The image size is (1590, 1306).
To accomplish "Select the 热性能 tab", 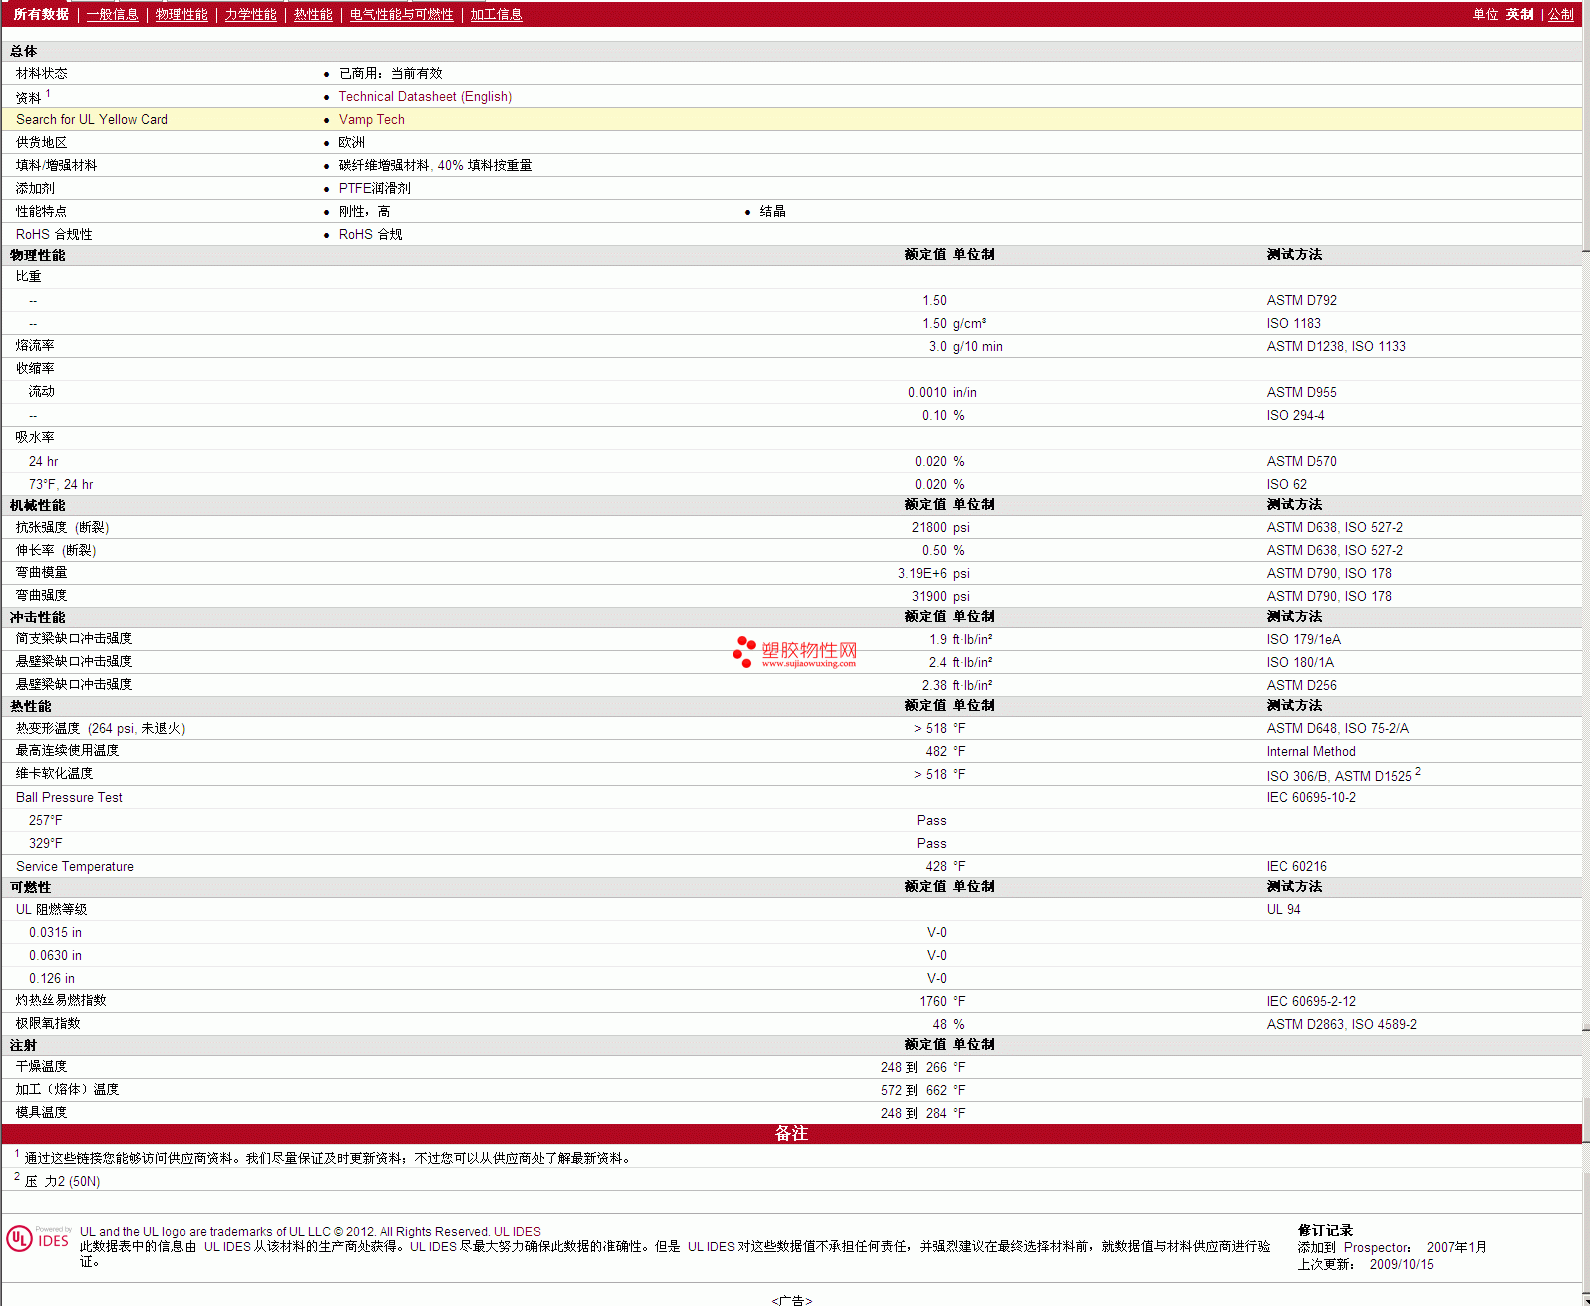I will point(313,14).
